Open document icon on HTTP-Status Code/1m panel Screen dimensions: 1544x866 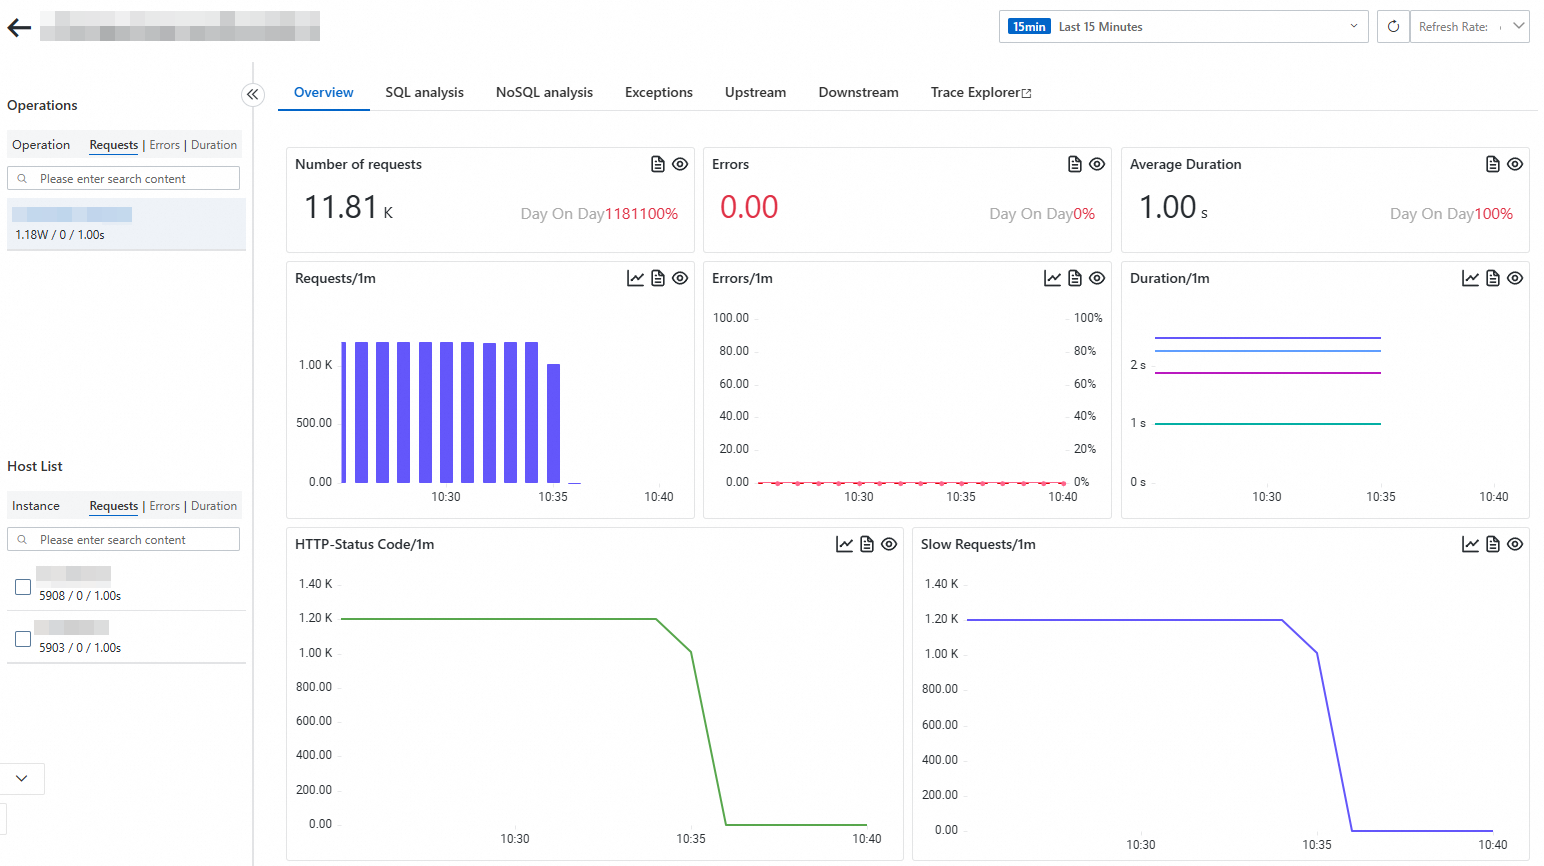[x=867, y=544]
